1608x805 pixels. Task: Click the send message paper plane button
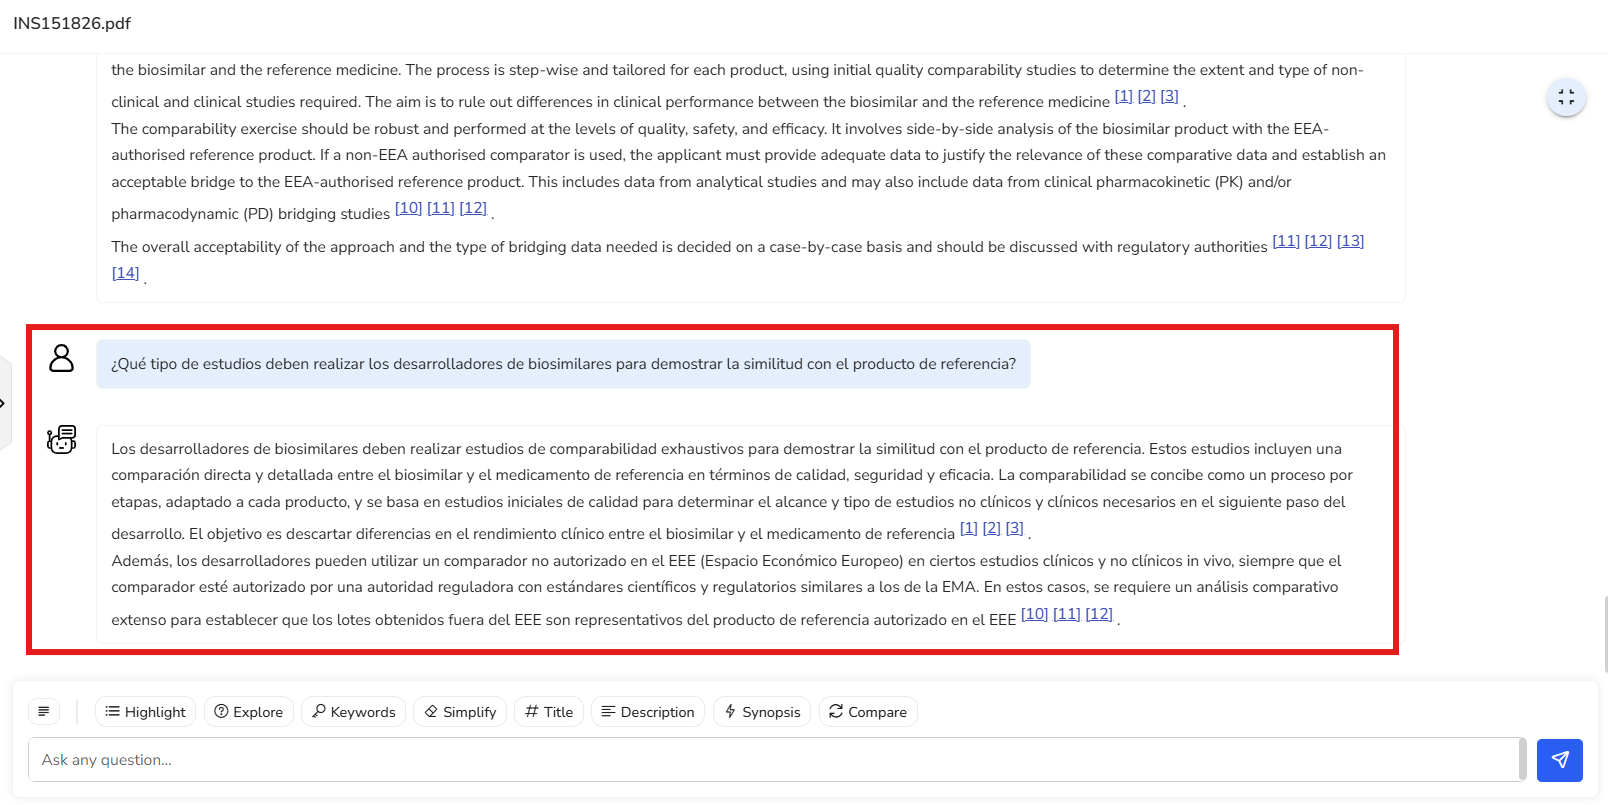pyautogui.click(x=1559, y=760)
